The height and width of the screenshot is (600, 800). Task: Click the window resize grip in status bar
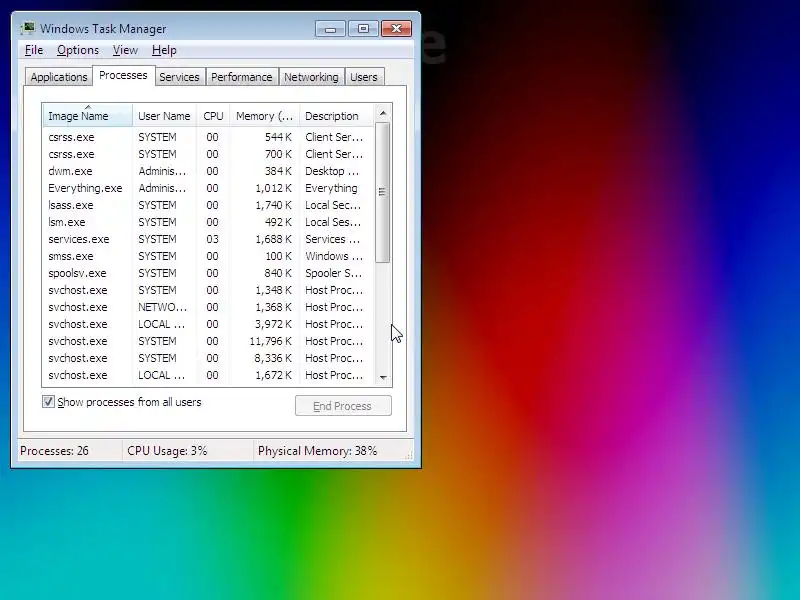click(x=409, y=456)
